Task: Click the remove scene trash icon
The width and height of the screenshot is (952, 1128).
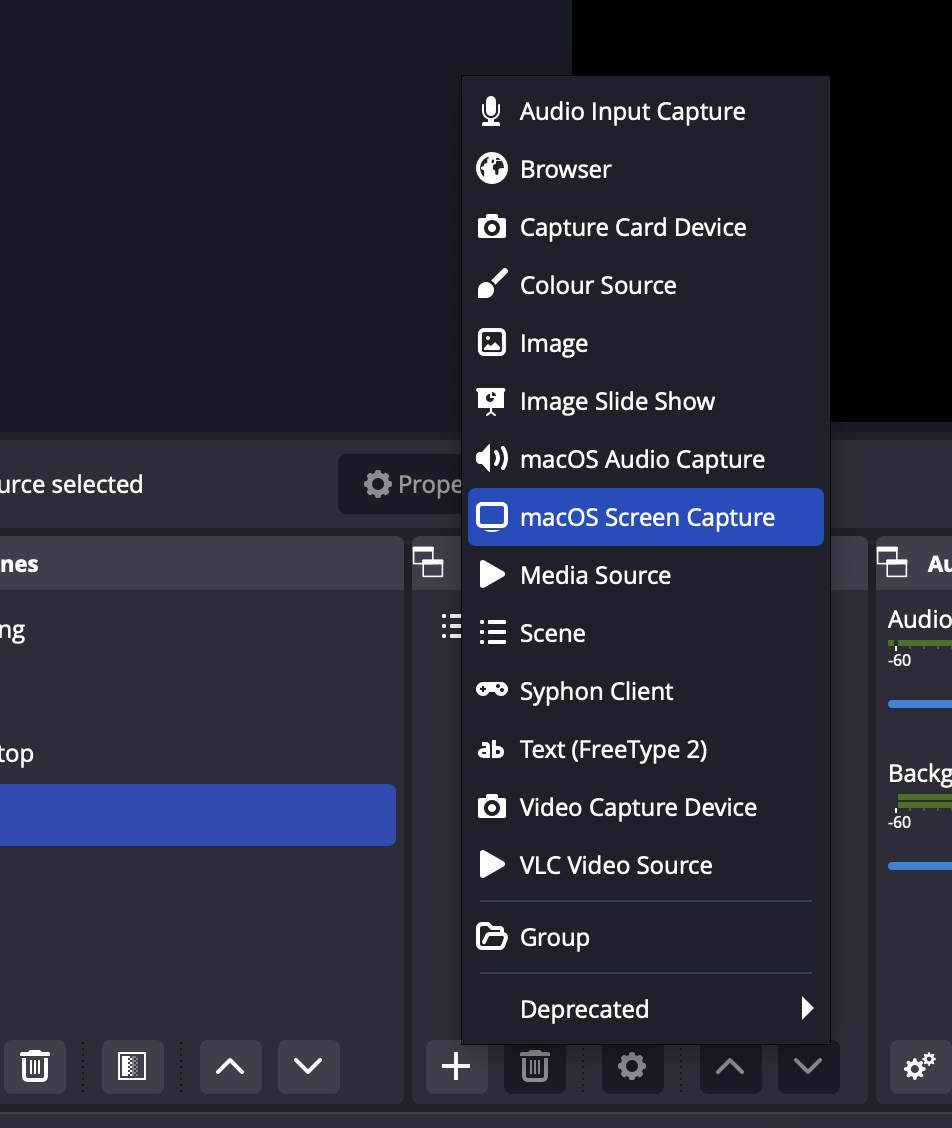Action: tap(35, 1066)
